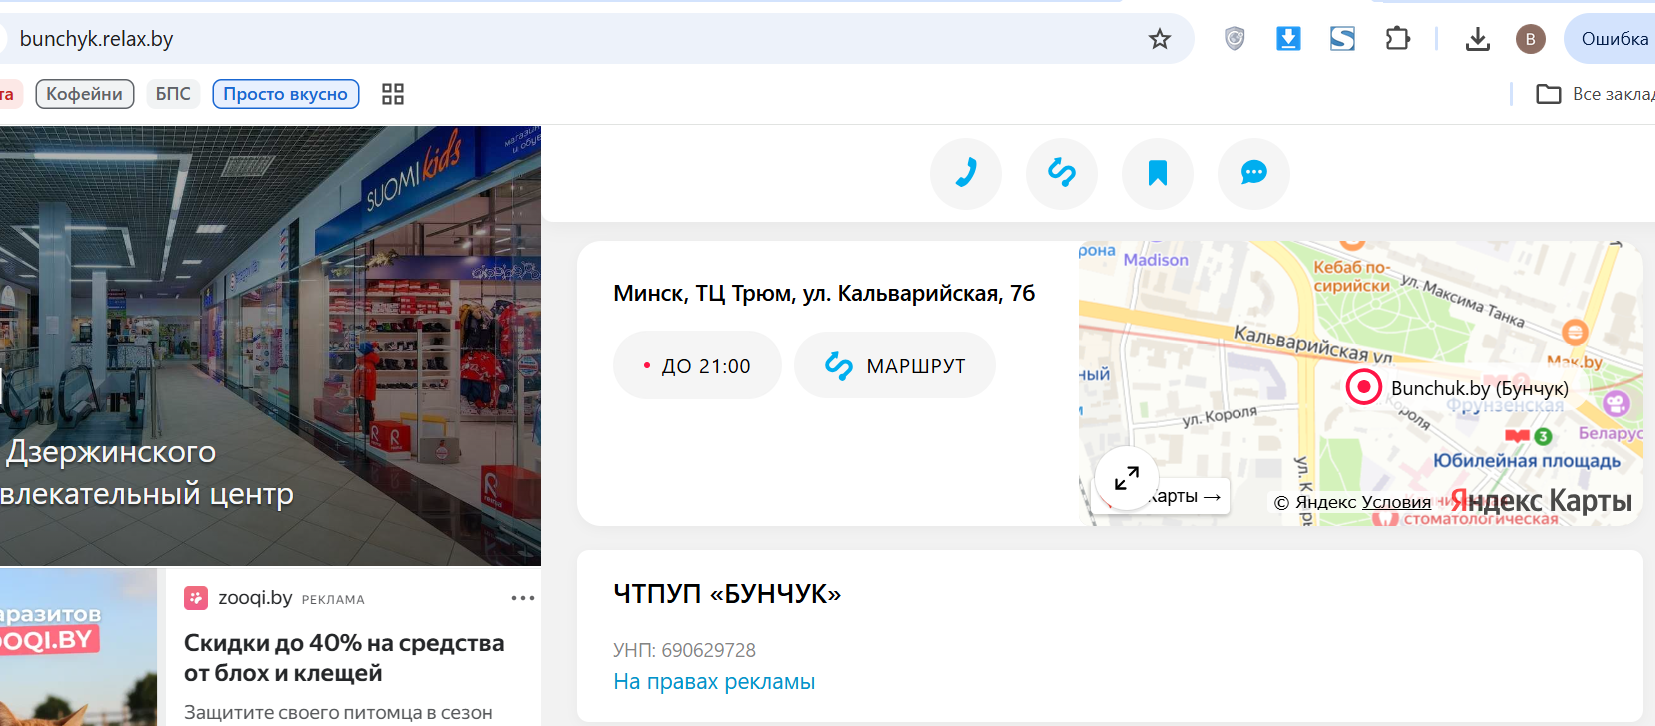The image size is (1655, 726).
Task: Click the shopping mall interior photo
Action: pyautogui.click(x=270, y=346)
